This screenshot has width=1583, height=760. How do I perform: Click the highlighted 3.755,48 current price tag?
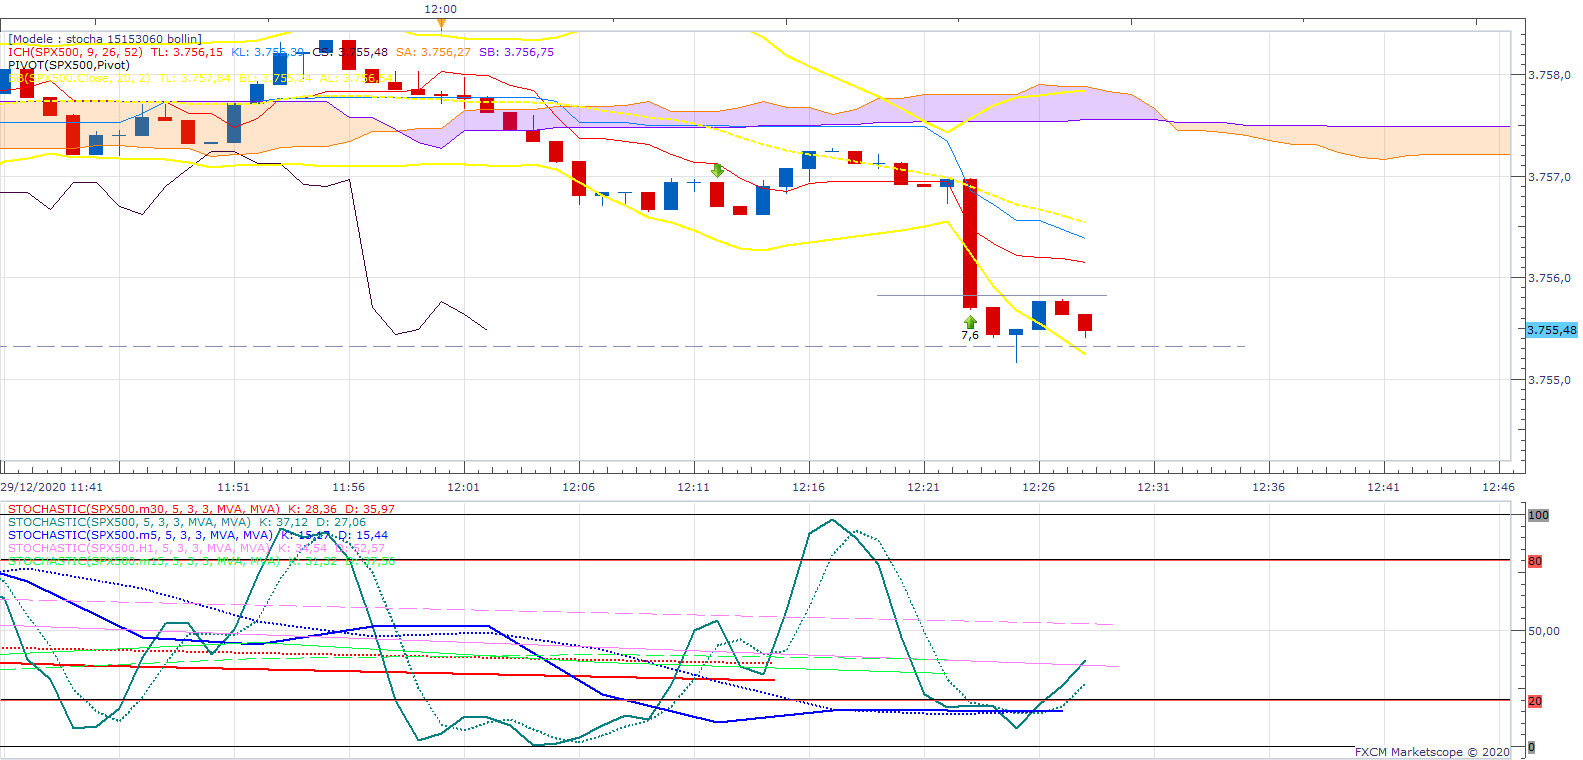(x=1551, y=330)
